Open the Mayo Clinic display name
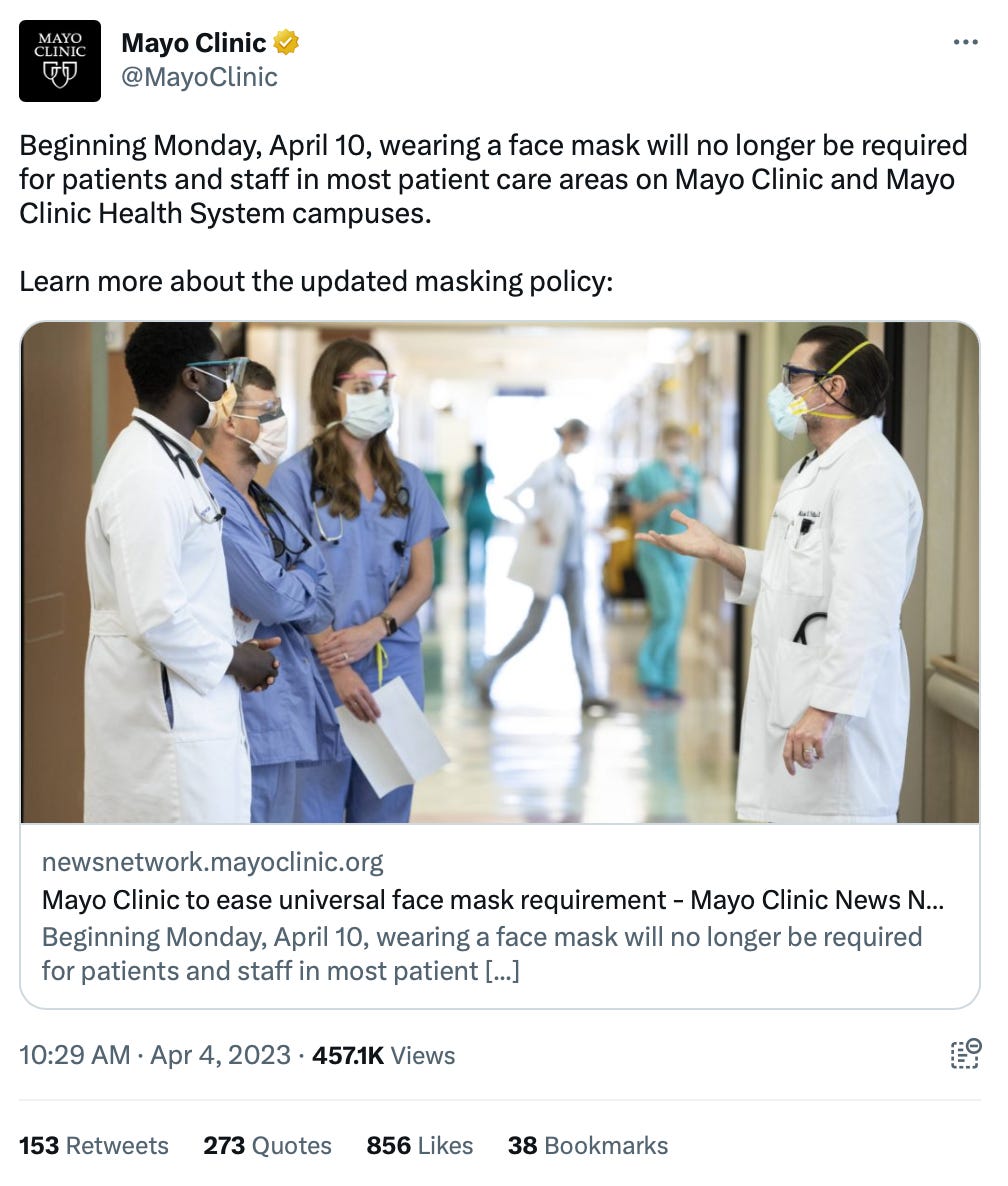1008x1186 pixels. coord(194,43)
